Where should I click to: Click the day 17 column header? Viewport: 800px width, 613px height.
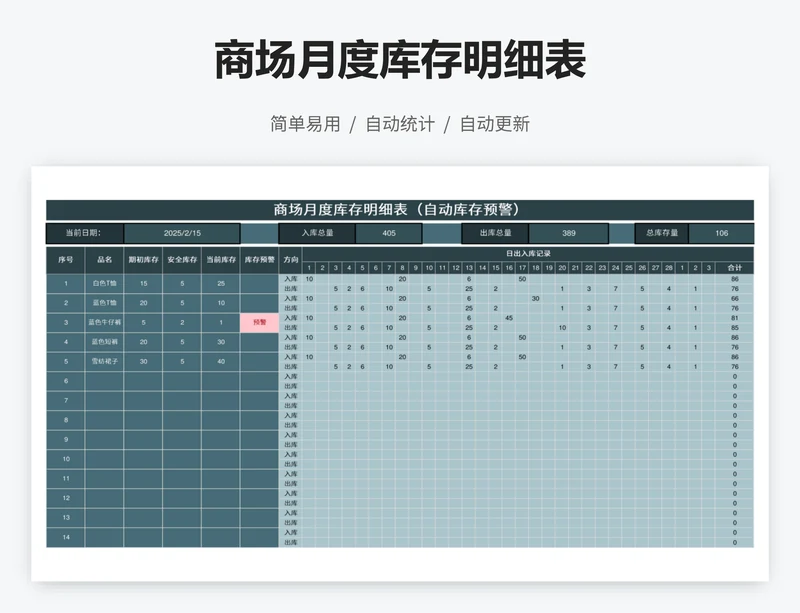pyautogui.click(x=522, y=268)
